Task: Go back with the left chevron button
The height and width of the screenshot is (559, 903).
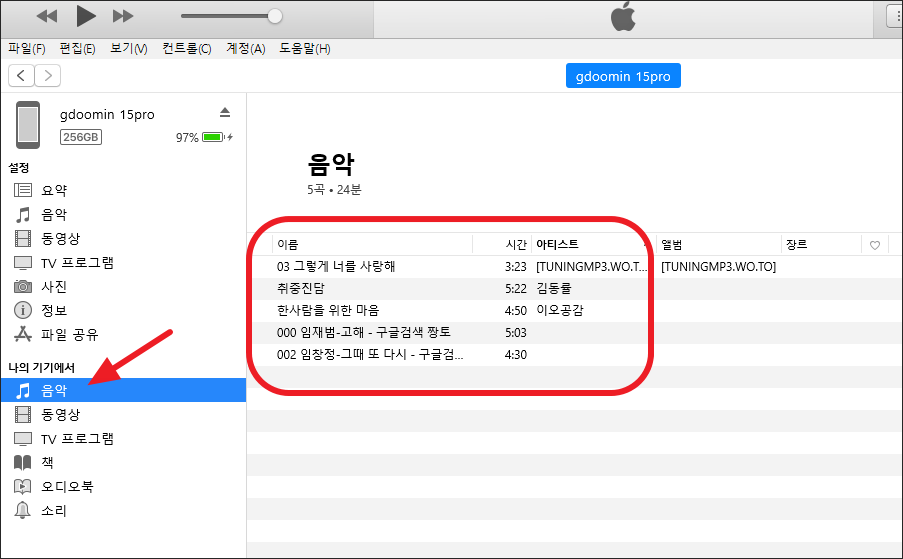Action: pos(21,75)
